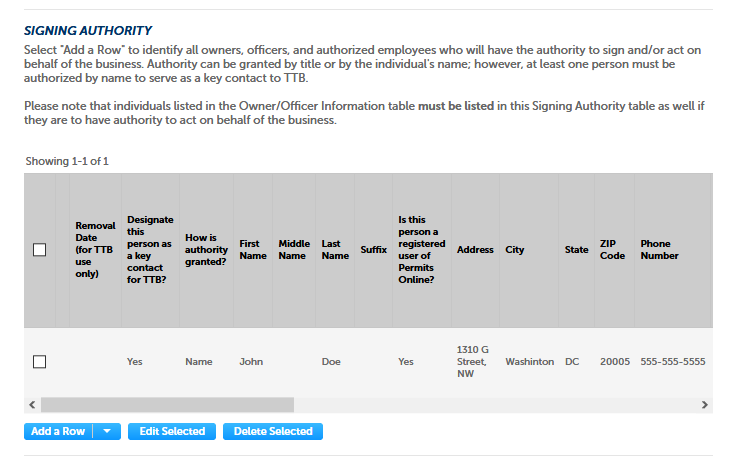Click the First Name column header
The width and height of the screenshot is (748, 467).
[253, 250]
